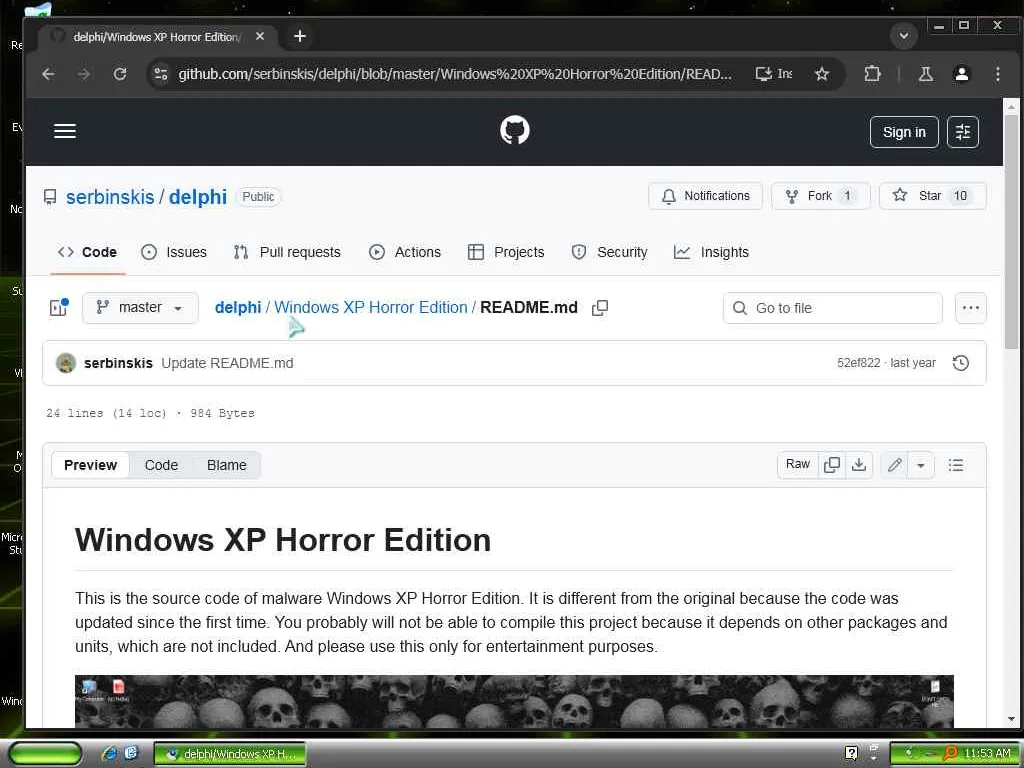
Task: Expand more edit options caret
Action: pyautogui.click(x=921, y=465)
